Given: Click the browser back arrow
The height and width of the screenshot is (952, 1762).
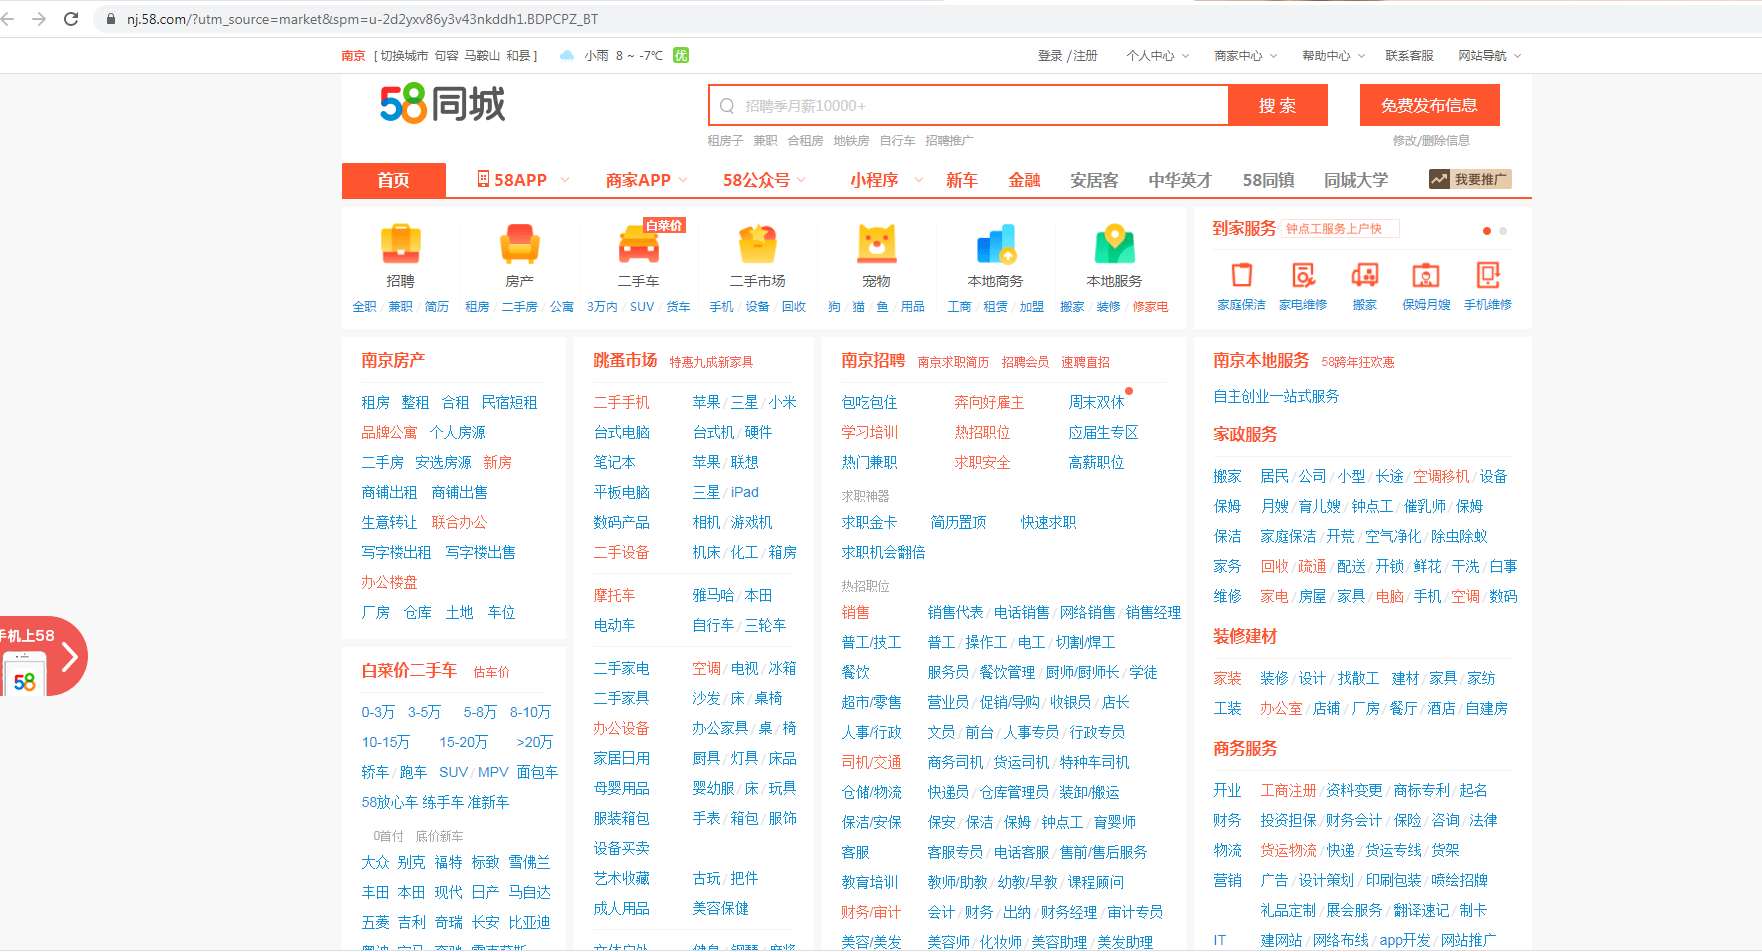Looking at the screenshot, I should click(8, 19).
